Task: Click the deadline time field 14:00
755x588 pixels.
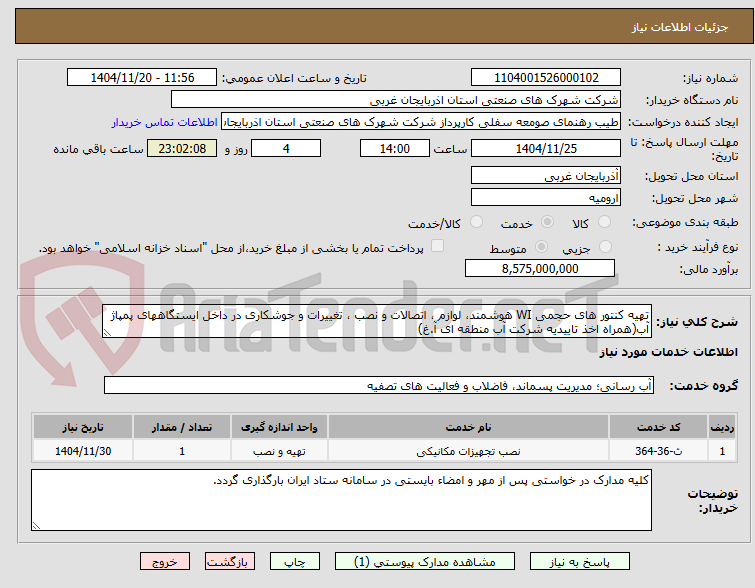Action: click(395, 148)
